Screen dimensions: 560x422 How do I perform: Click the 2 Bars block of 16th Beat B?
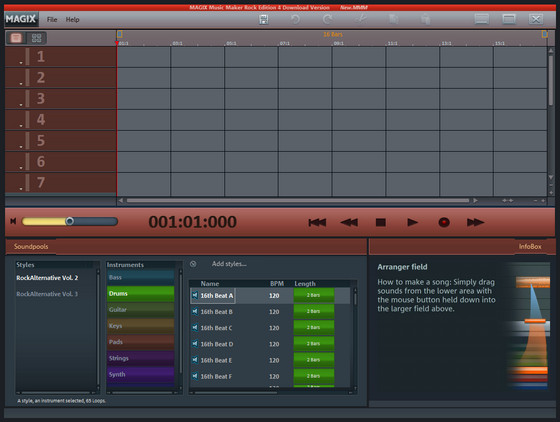pos(314,311)
